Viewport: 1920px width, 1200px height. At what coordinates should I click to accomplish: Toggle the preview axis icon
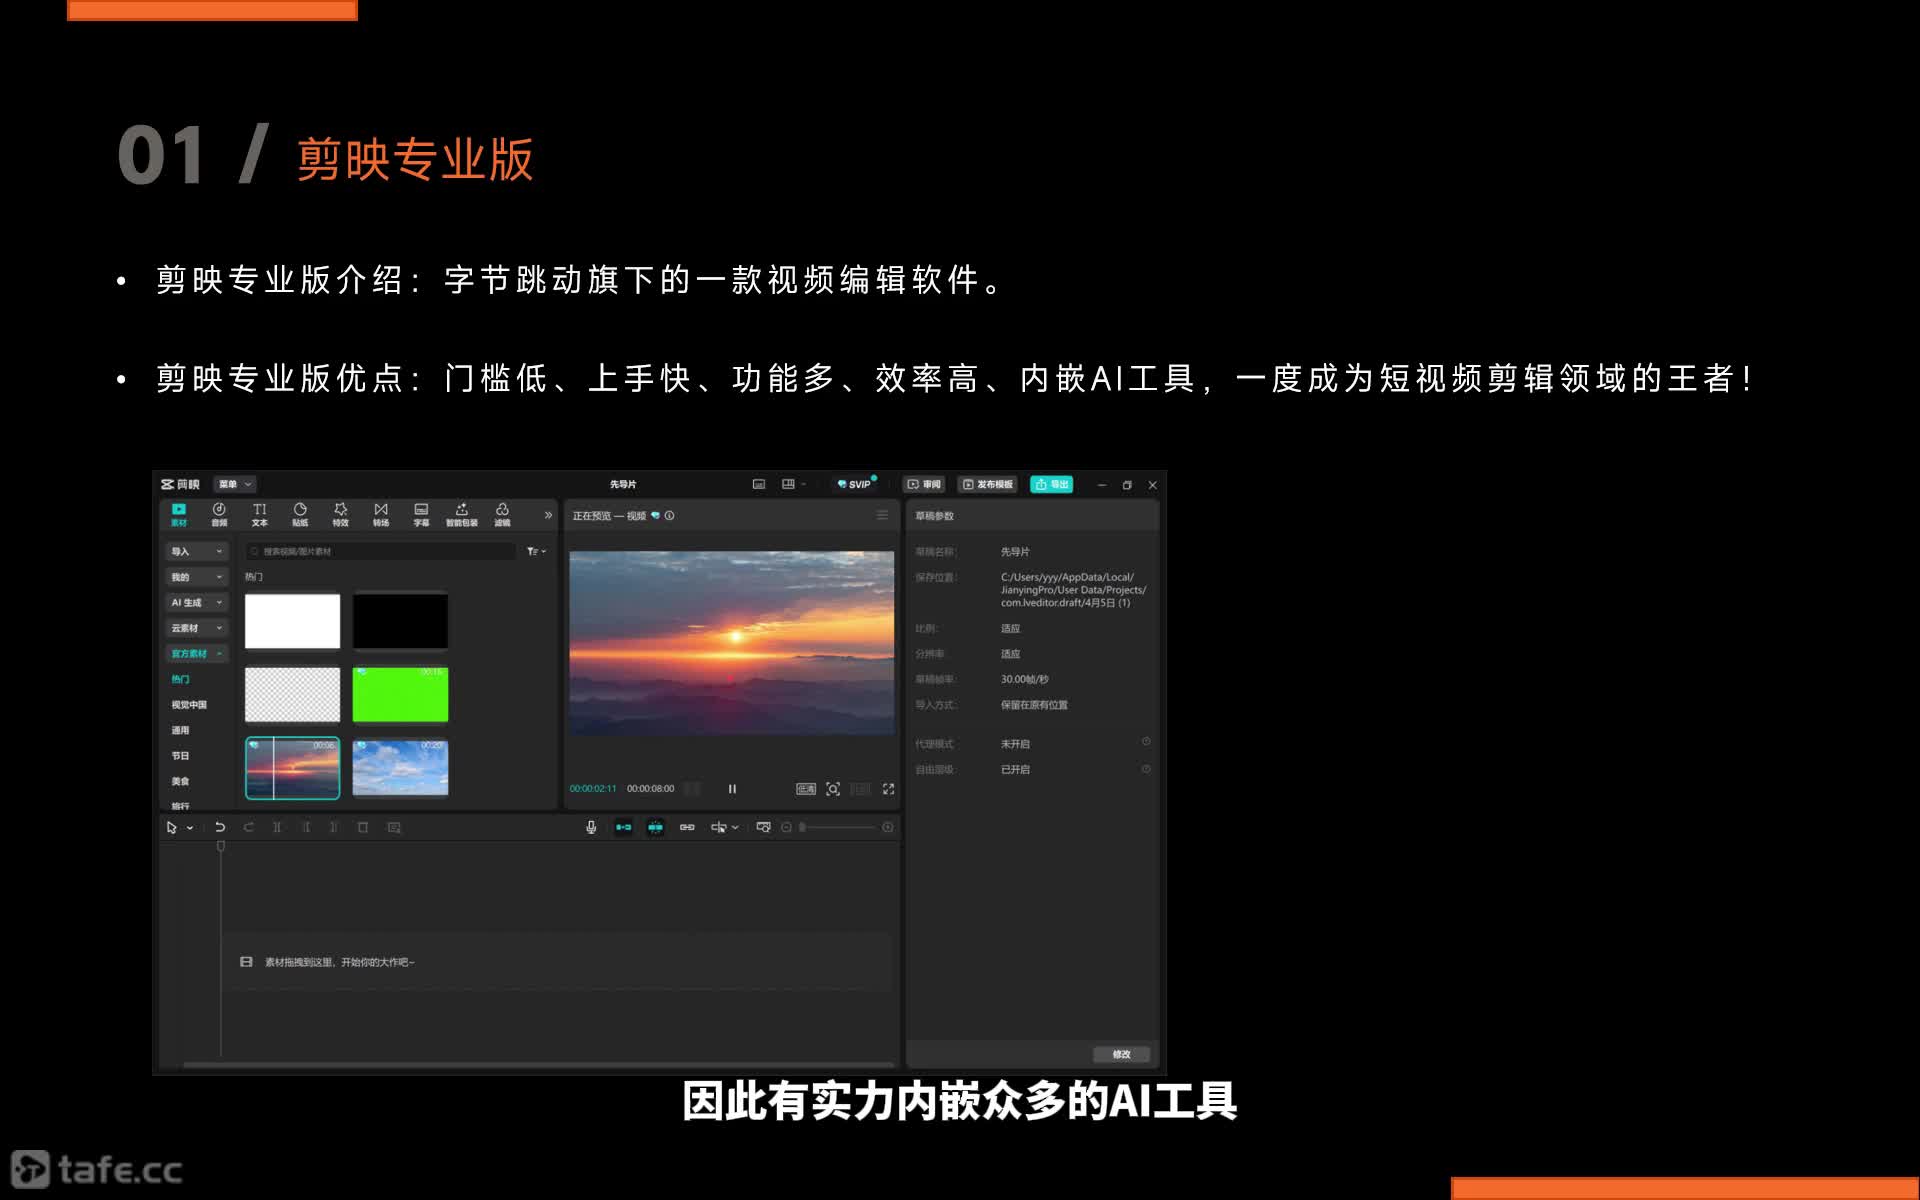point(720,827)
